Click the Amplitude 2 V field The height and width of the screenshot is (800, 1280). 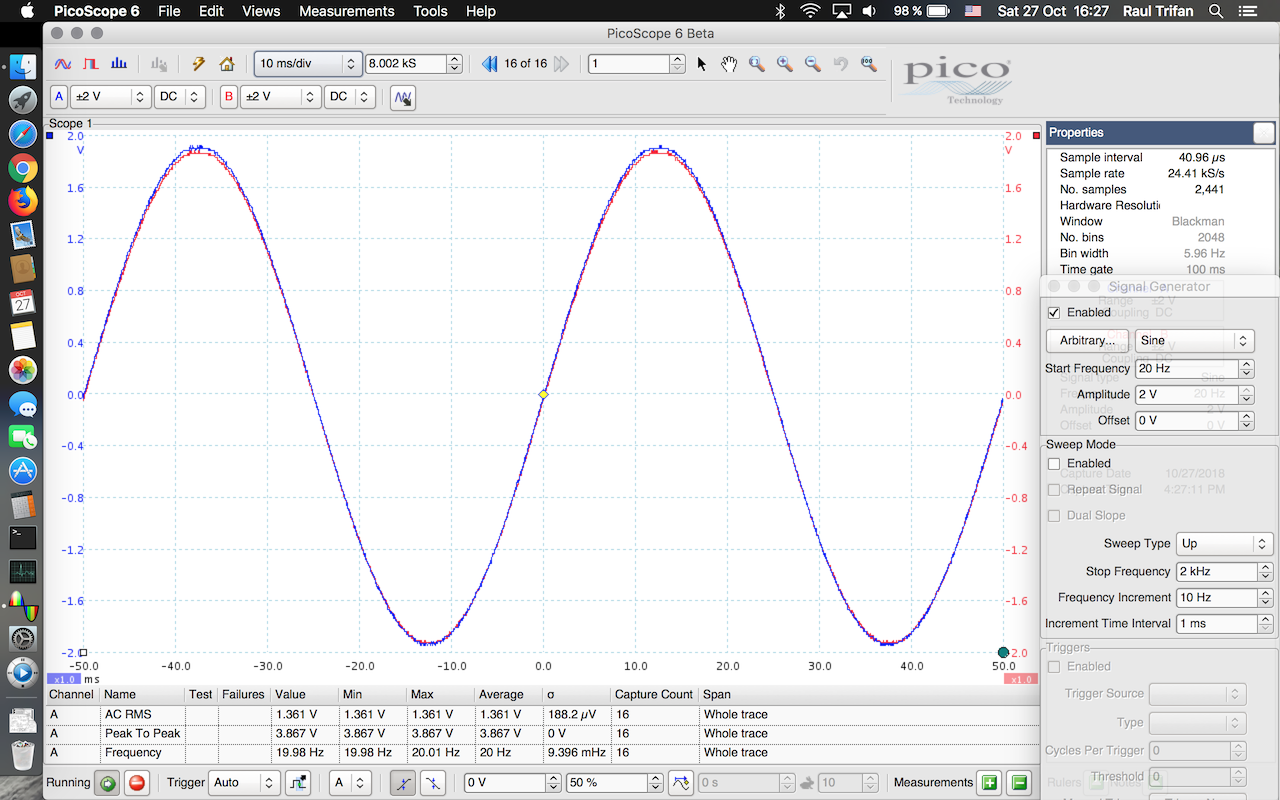pos(1187,395)
